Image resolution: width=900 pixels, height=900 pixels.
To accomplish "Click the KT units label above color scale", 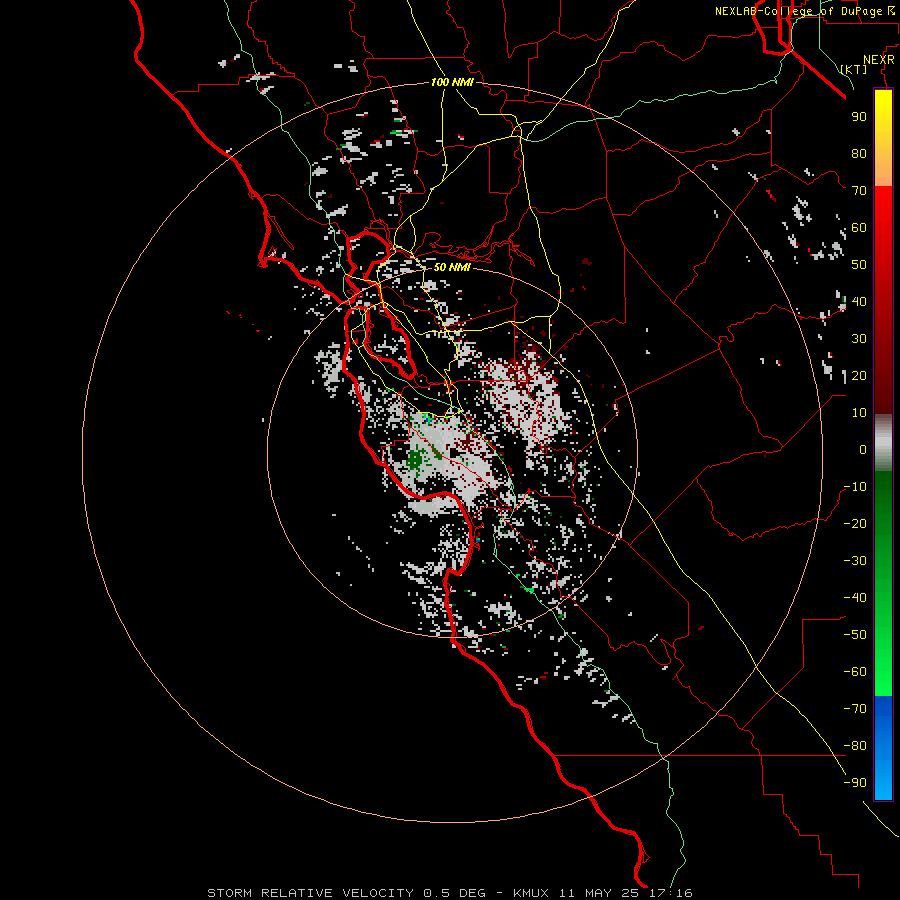I will pos(854,69).
